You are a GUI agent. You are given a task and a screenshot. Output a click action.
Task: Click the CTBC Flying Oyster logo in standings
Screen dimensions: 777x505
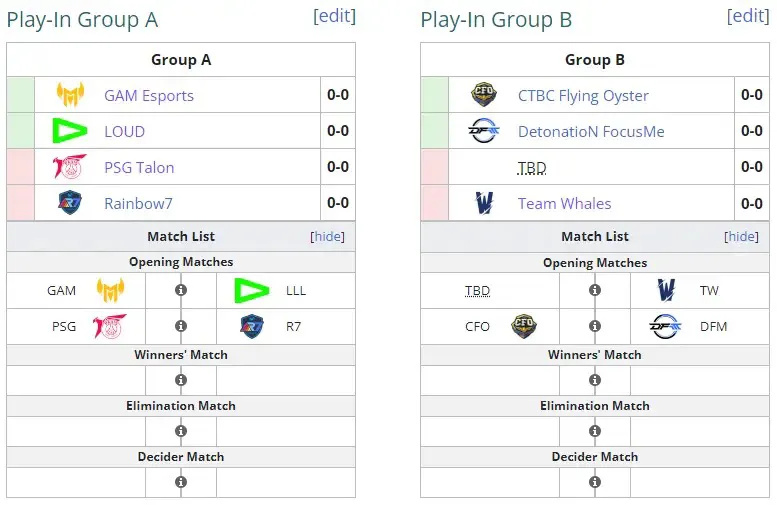coord(484,95)
